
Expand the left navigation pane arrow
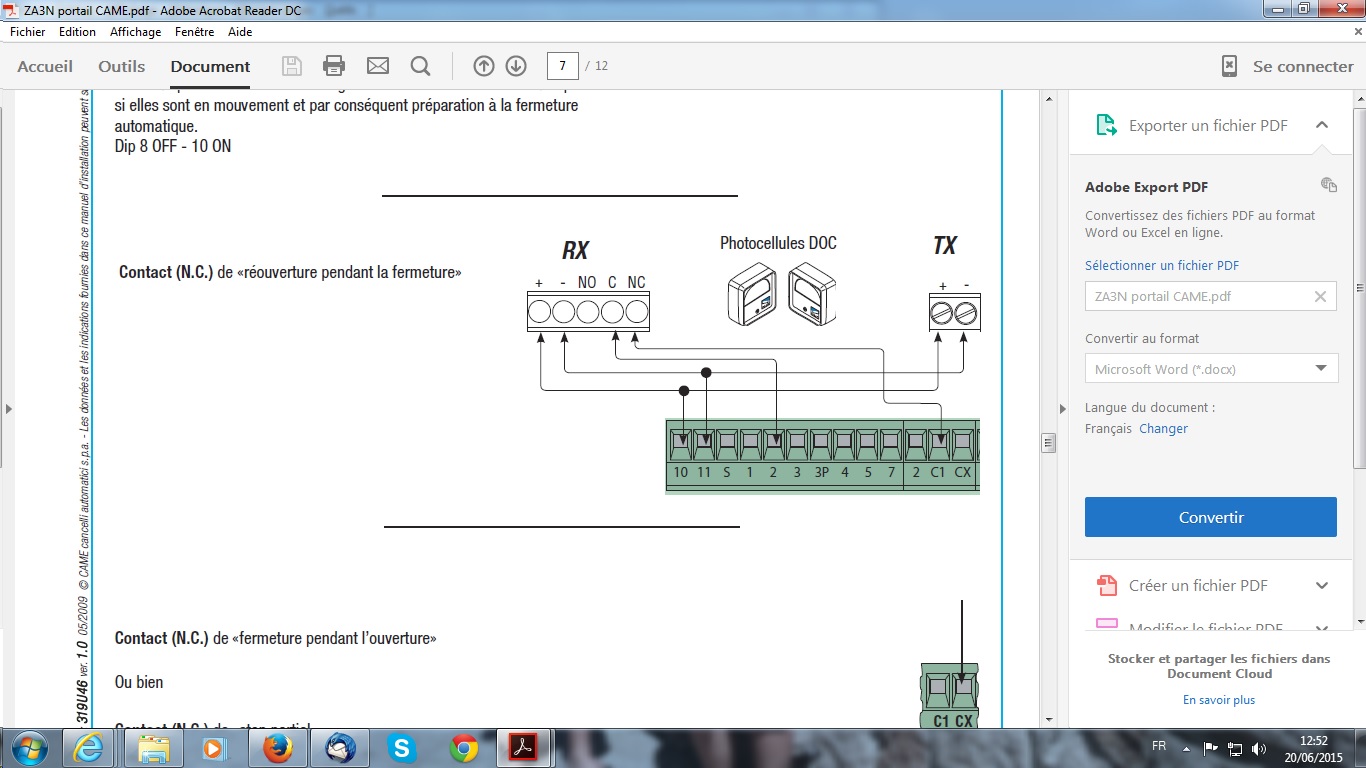tap(7, 408)
